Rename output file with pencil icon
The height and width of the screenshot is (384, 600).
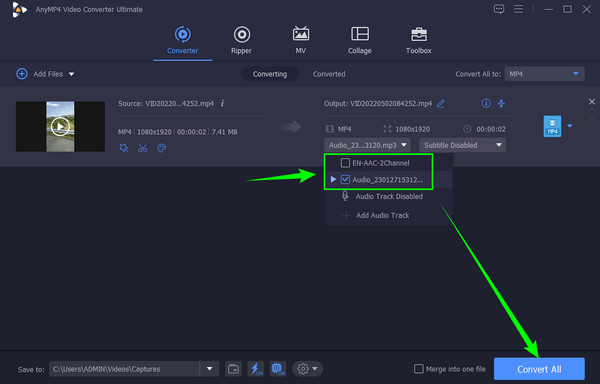tap(440, 104)
